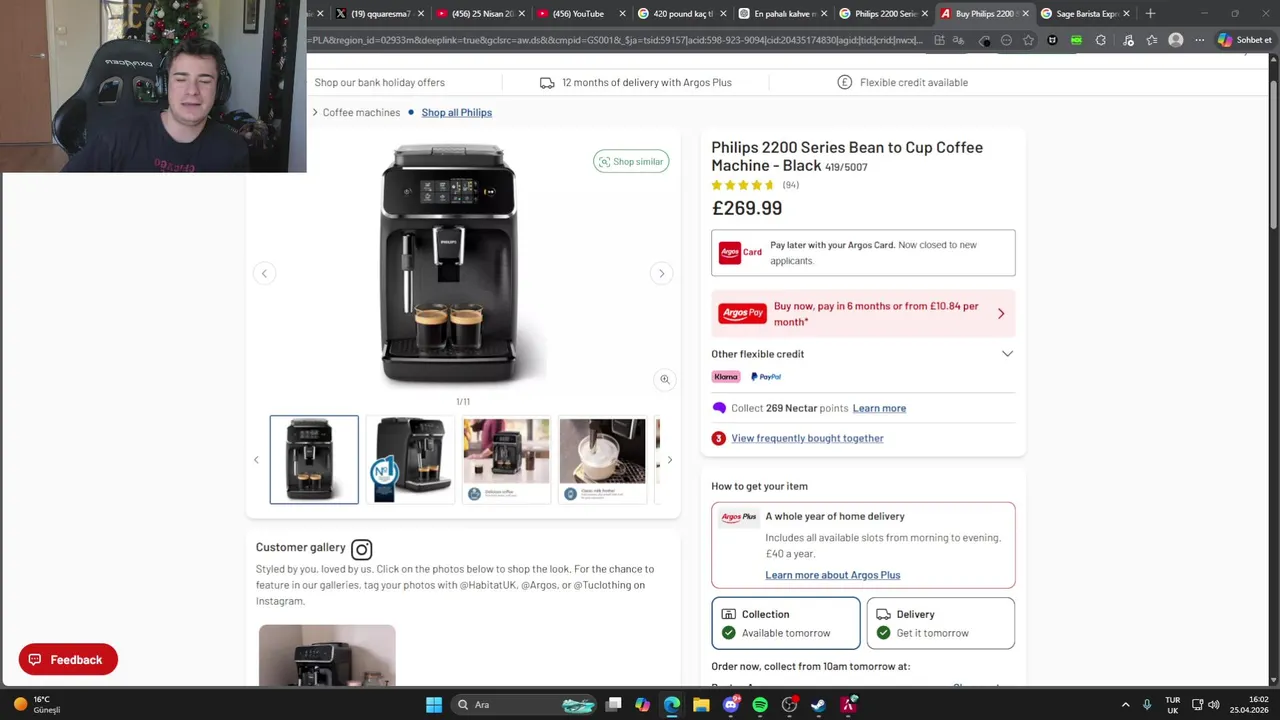Show hidden system tray icons
The width and height of the screenshot is (1280, 720).
coord(1125,705)
